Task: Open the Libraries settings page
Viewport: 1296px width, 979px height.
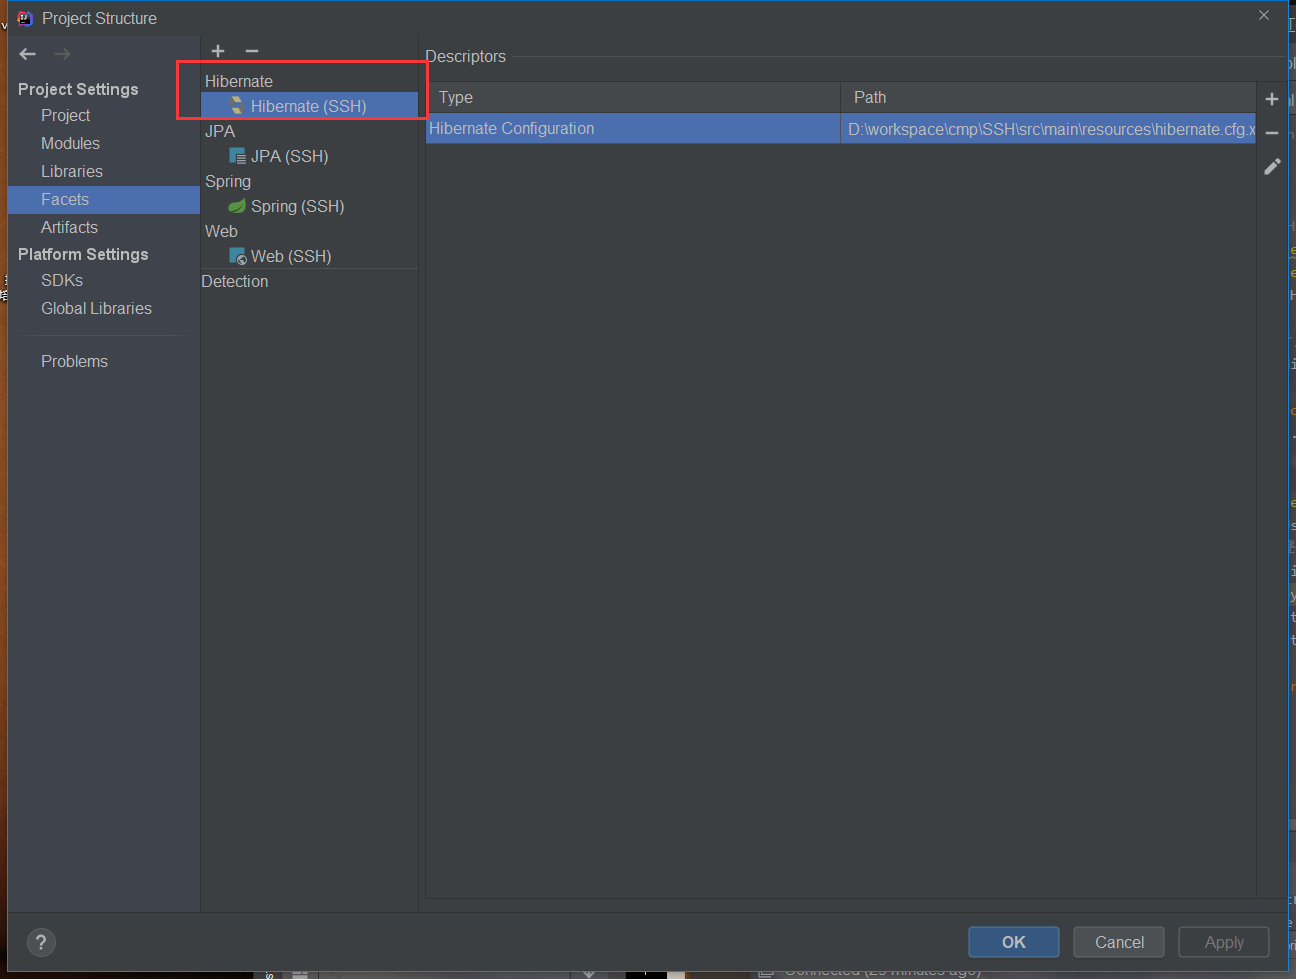Action: point(72,172)
